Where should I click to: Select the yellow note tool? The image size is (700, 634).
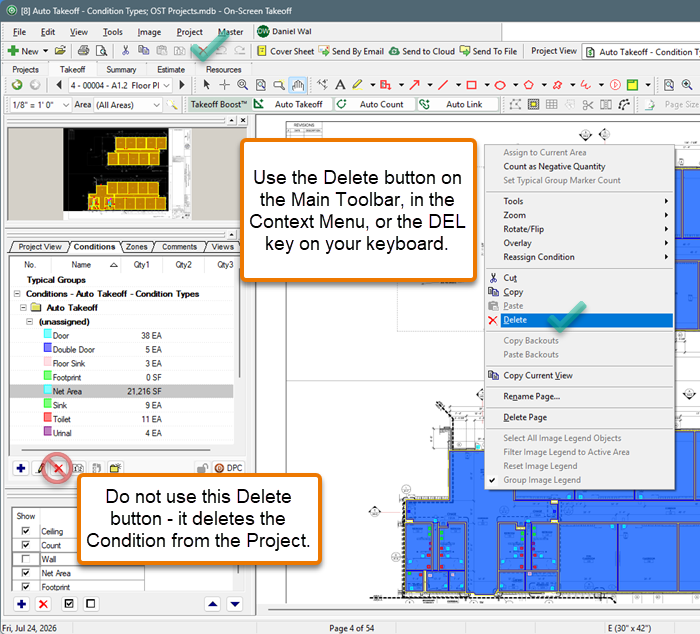pos(632,85)
